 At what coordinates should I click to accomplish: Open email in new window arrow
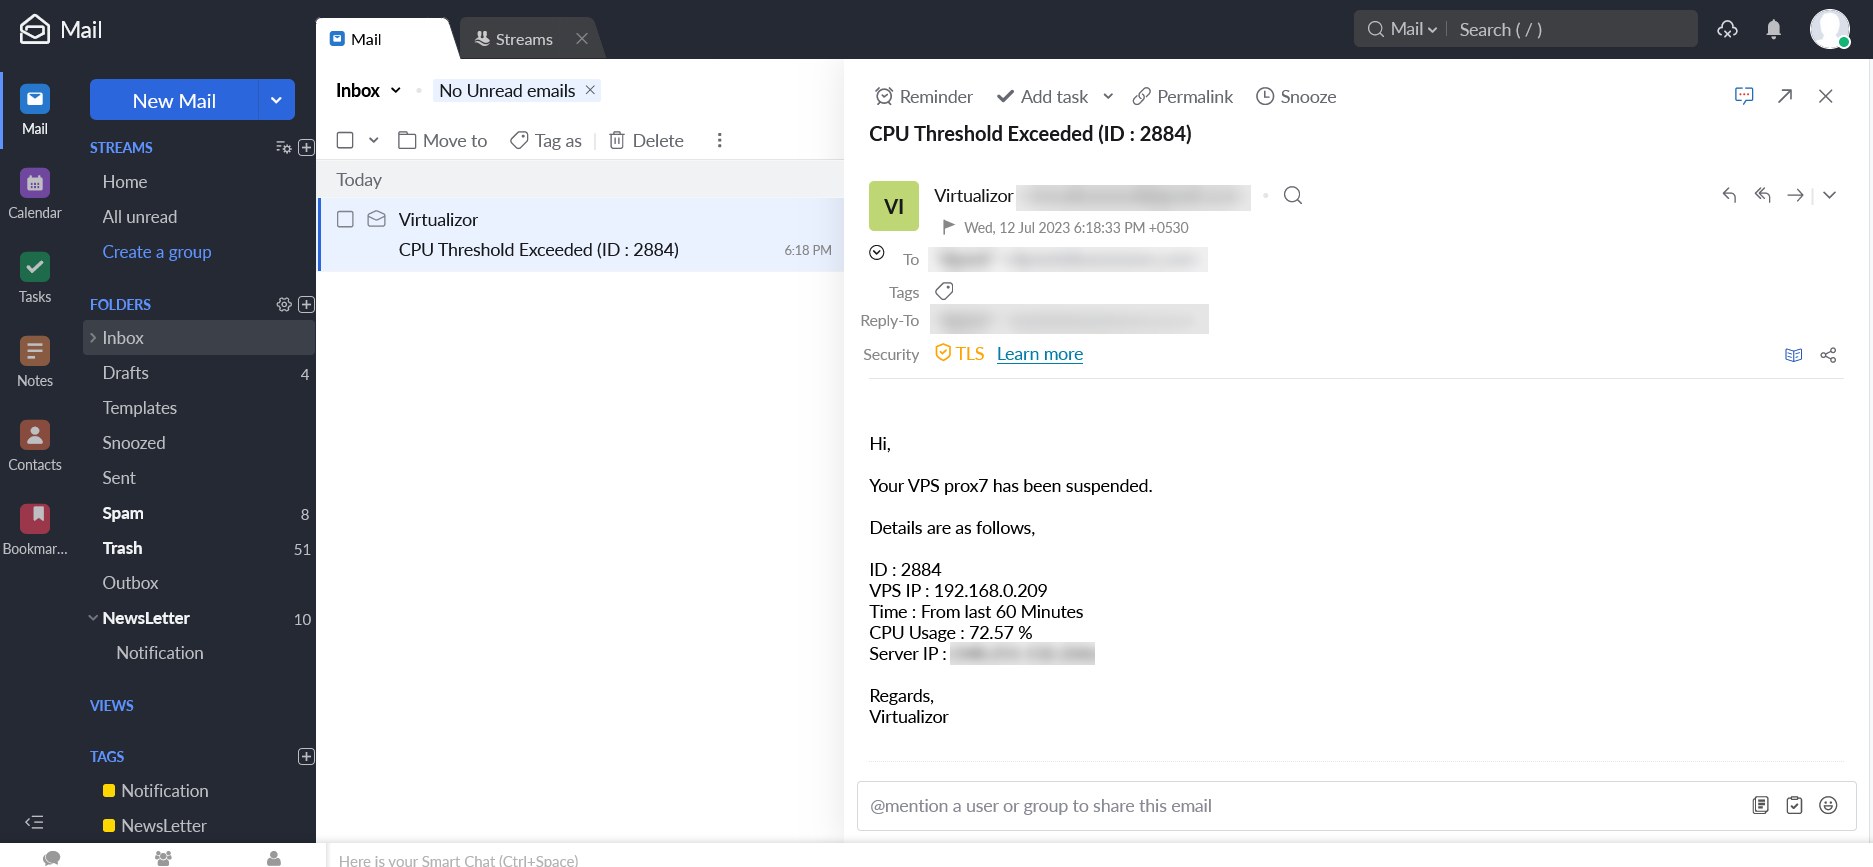(1785, 96)
